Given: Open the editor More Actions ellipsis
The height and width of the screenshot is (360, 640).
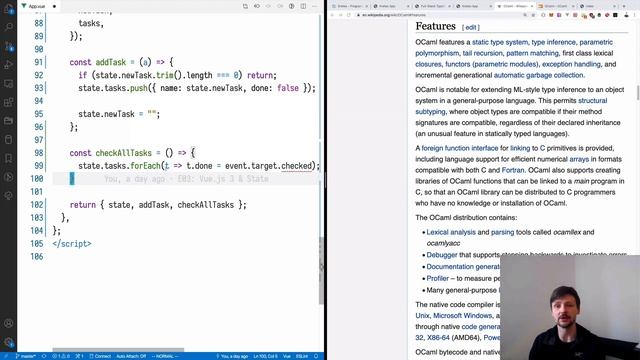Looking at the screenshot, I should pyautogui.click(x=315, y=6).
